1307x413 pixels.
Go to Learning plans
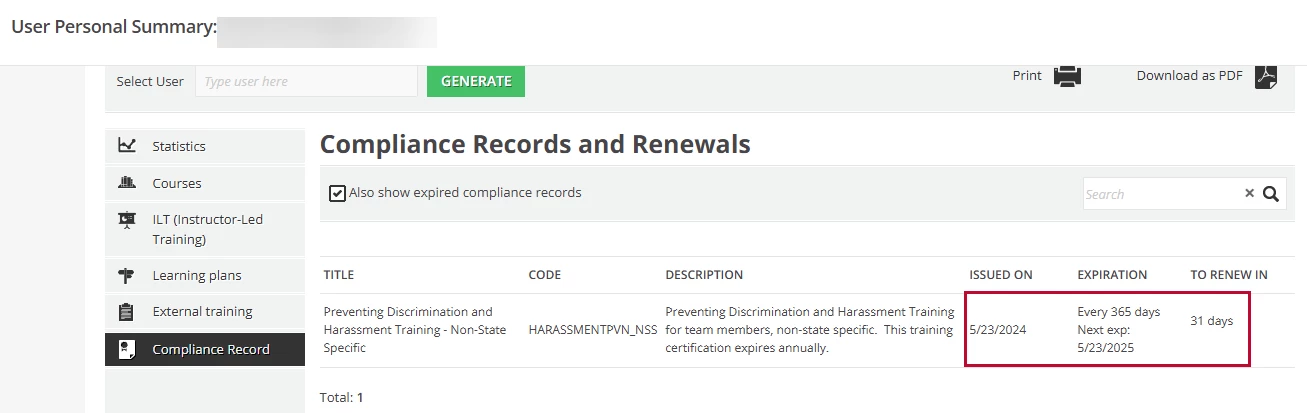pos(197,275)
